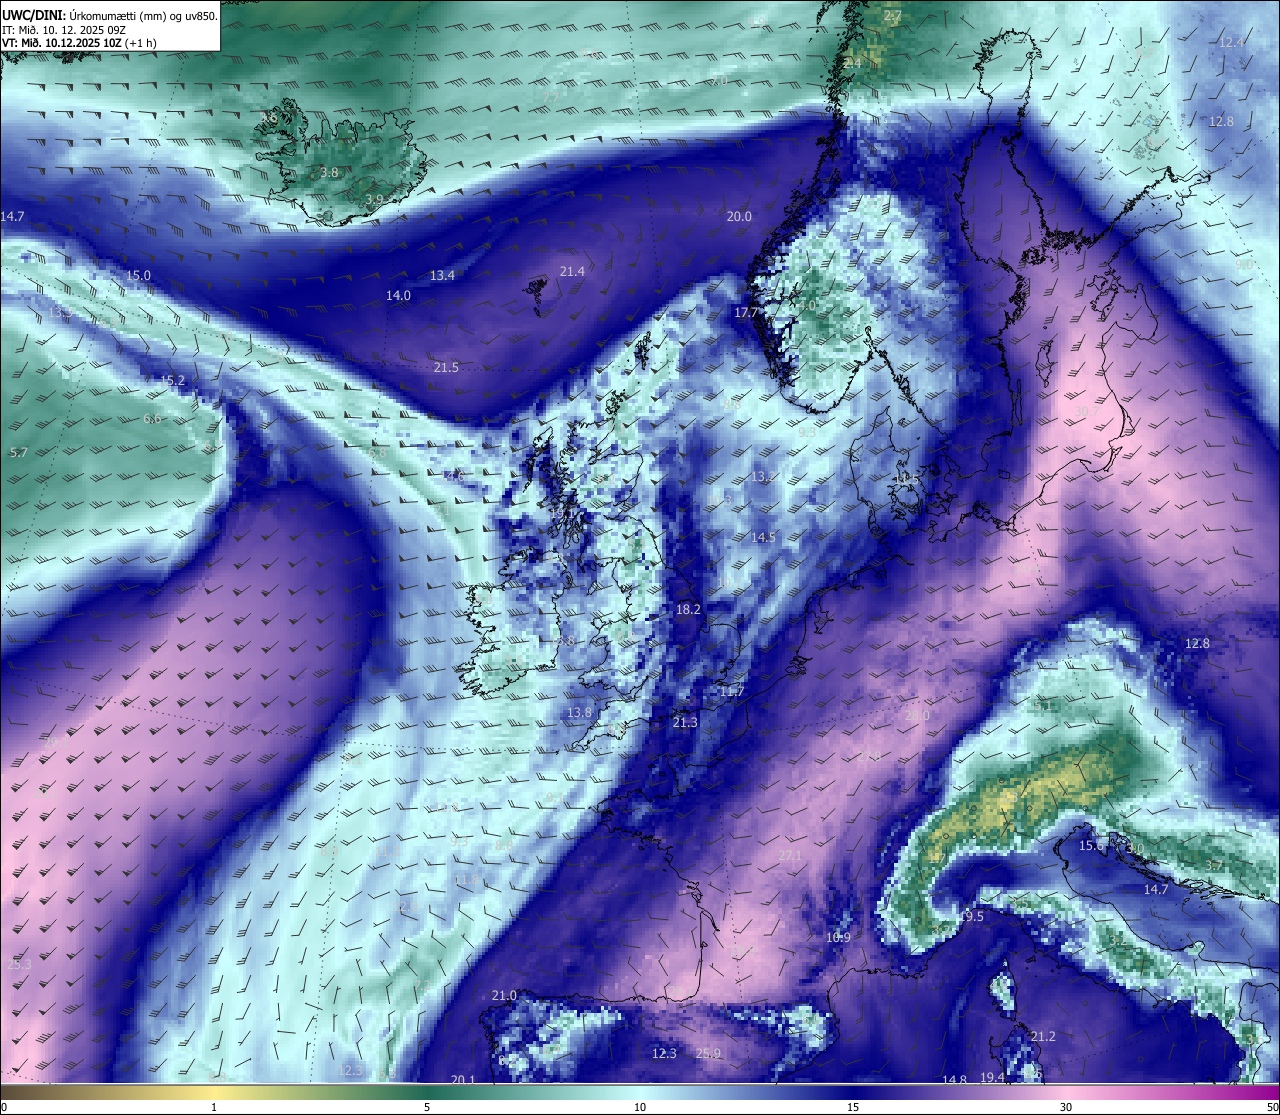1280x1115 pixels.
Task: Click the 3.9 value on southern Iceland
Action: (374, 200)
